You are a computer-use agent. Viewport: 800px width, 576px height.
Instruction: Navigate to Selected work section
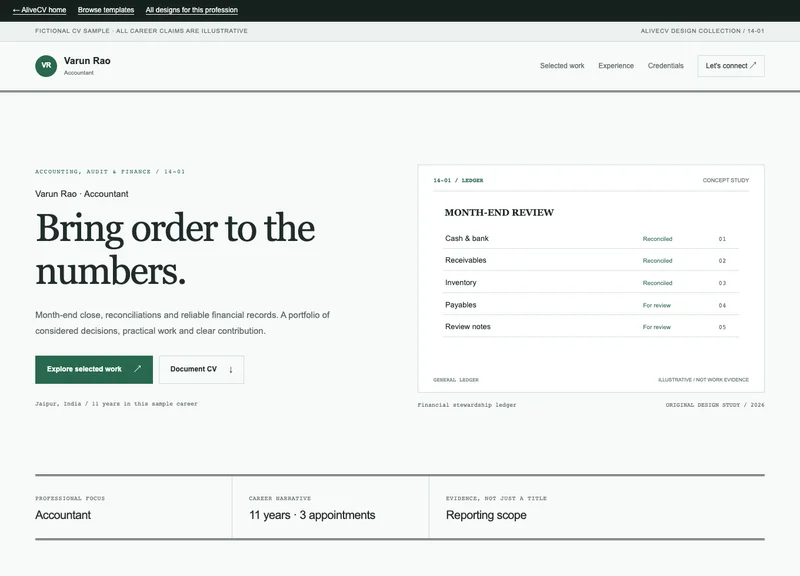click(562, 66)
